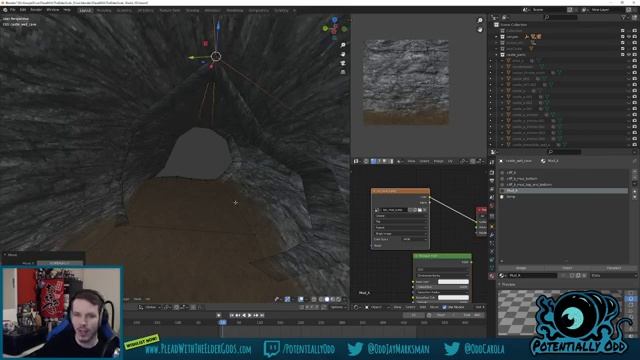Open the Material properties tab

pos(492,276)
